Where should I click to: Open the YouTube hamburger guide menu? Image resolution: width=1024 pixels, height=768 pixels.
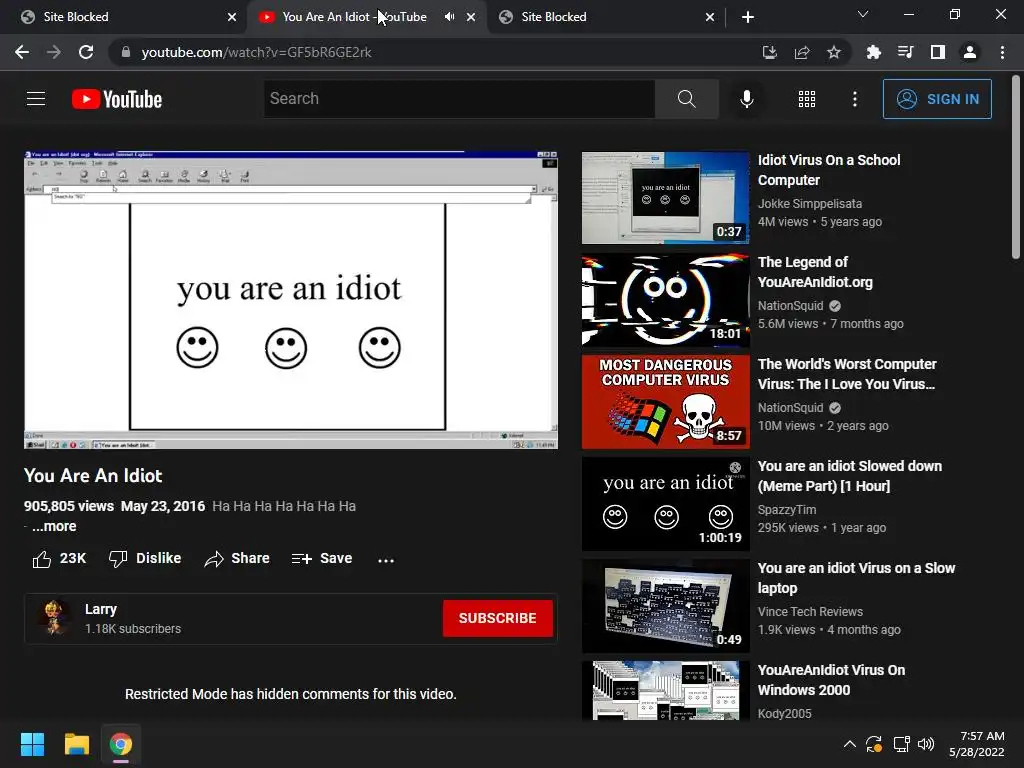[x=36, y=99]
